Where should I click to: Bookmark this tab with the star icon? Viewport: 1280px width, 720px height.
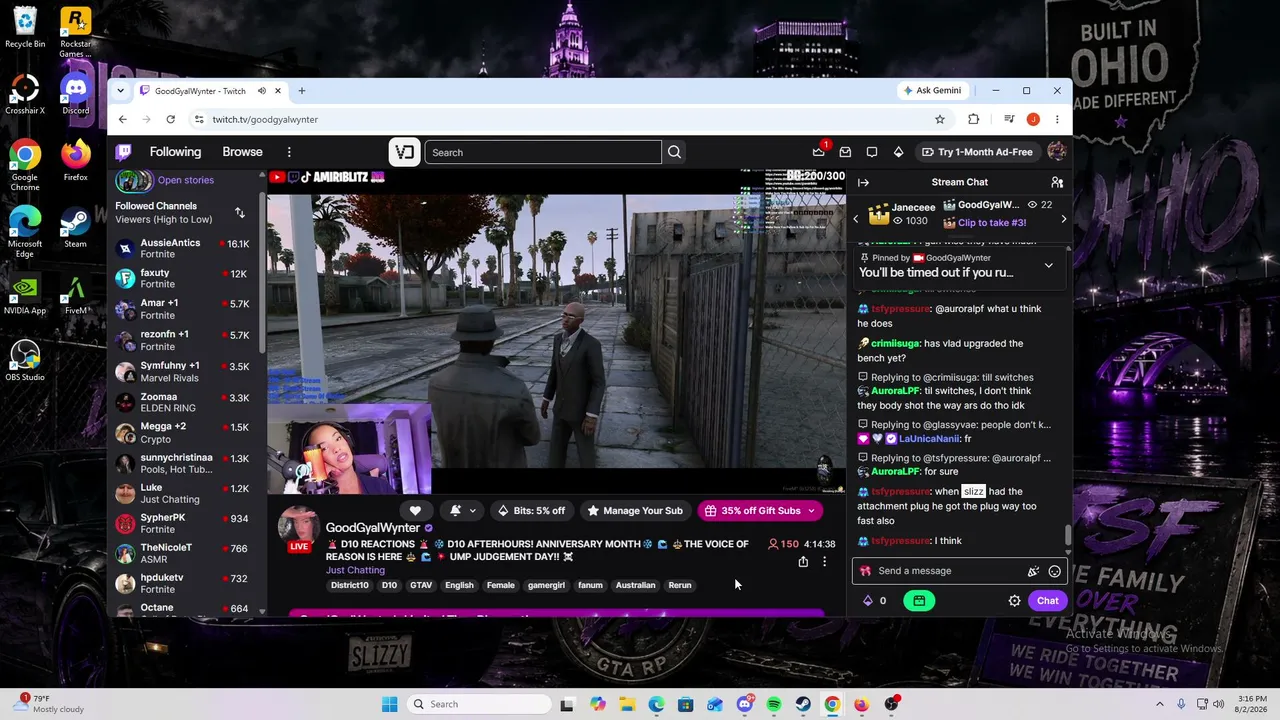[x=940, y=119]
